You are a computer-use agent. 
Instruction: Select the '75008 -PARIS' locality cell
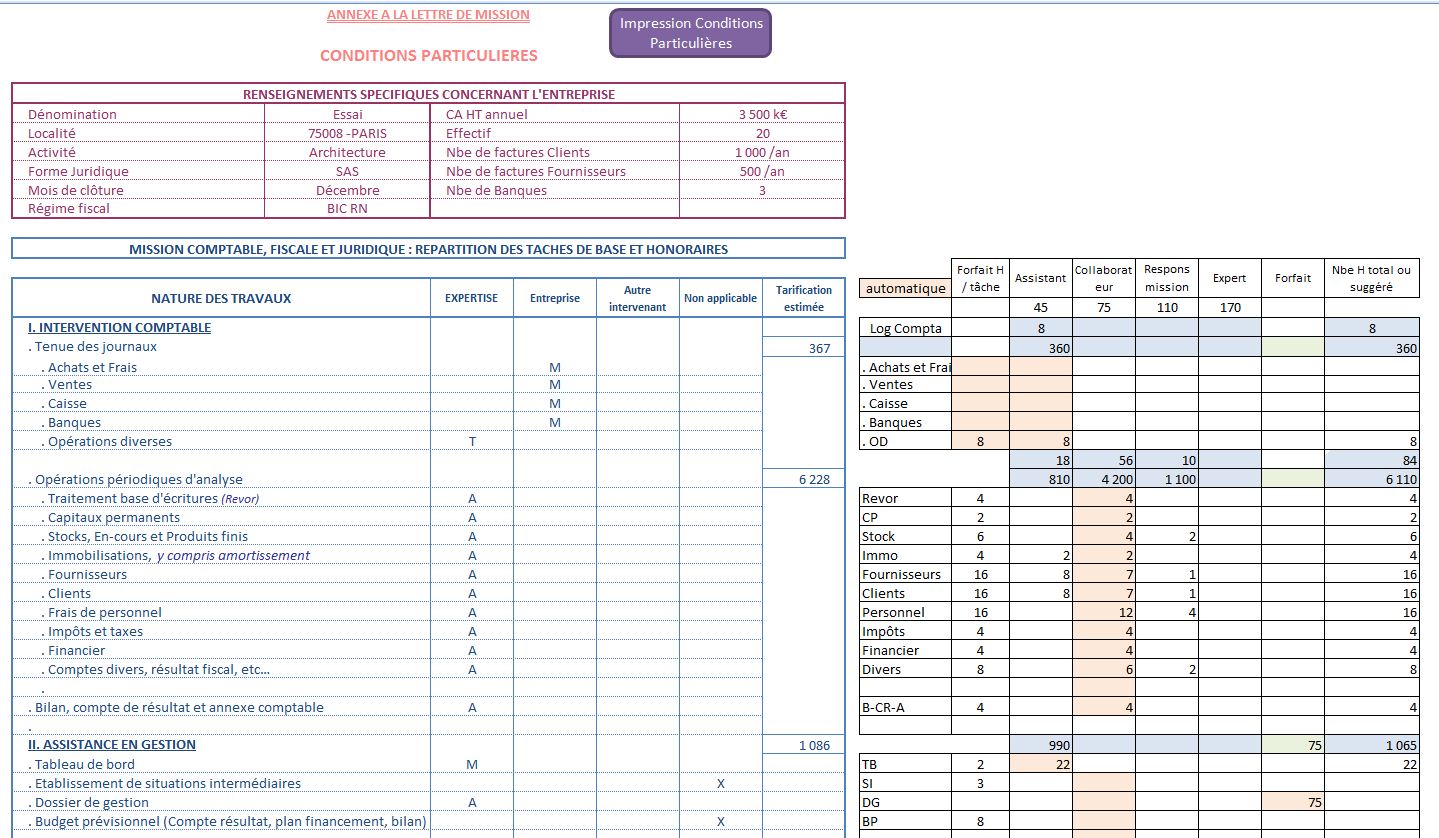pyautogui.click(x=347, y=133)
